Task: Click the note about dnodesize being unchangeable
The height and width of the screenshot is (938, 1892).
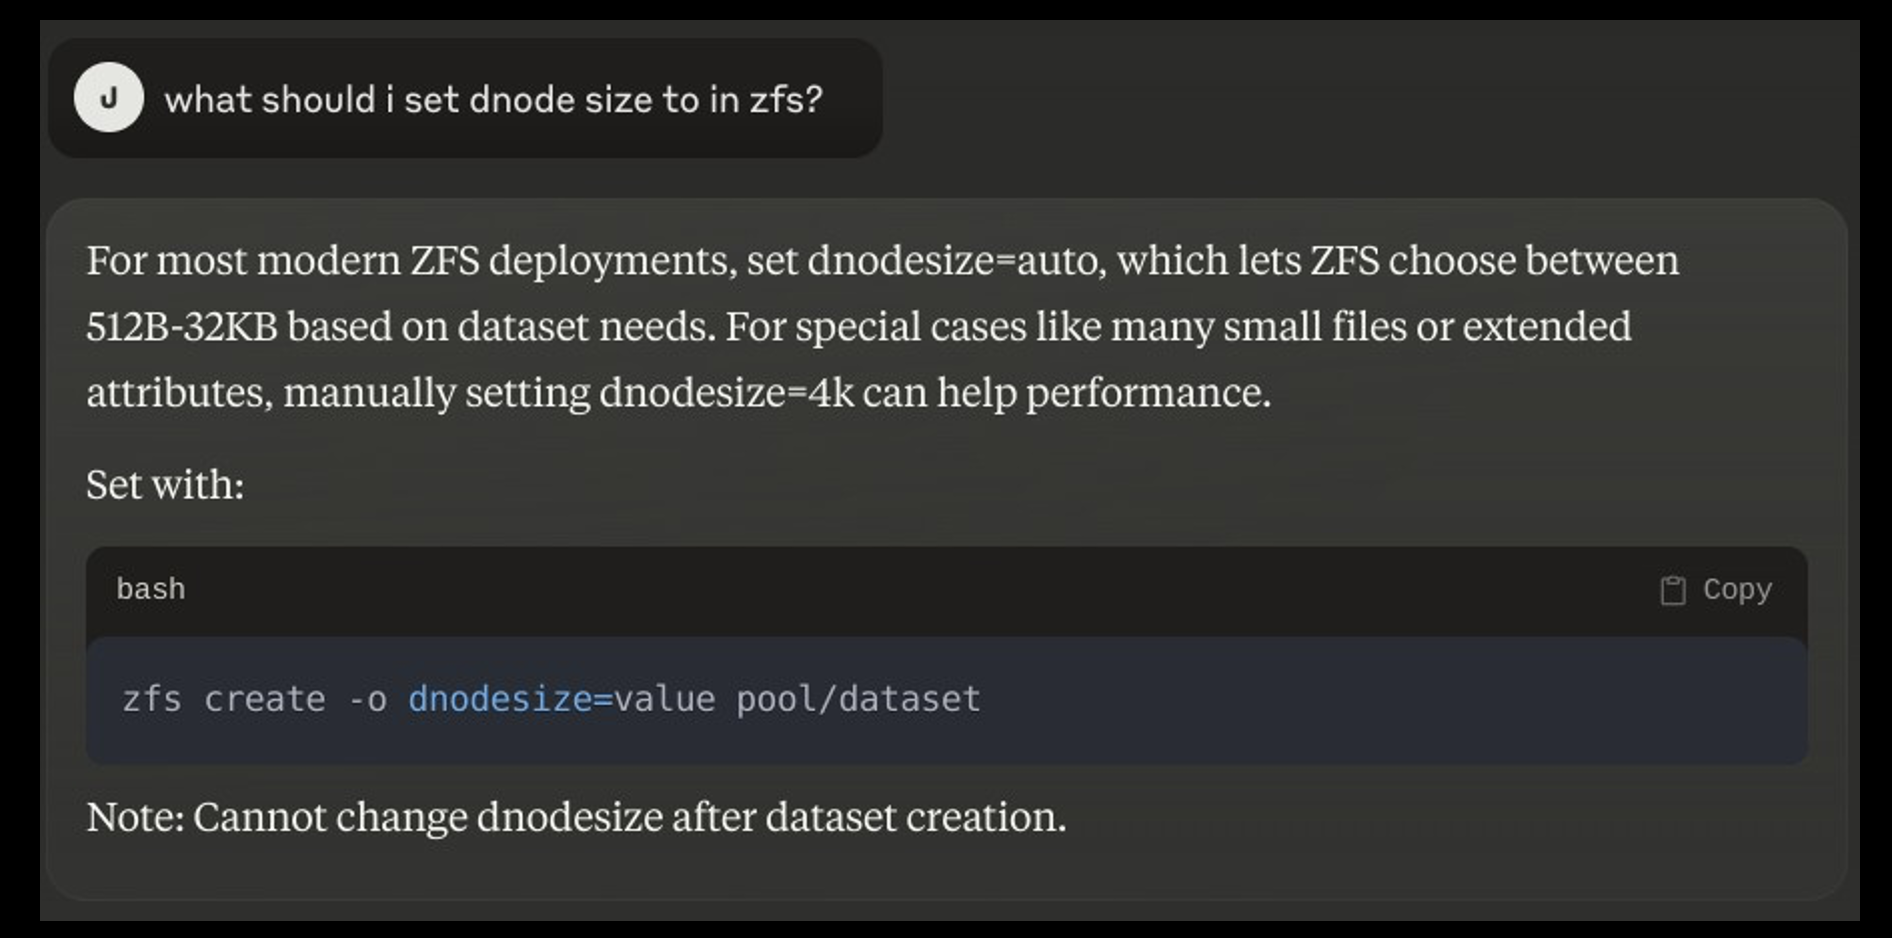Action: 576,817
